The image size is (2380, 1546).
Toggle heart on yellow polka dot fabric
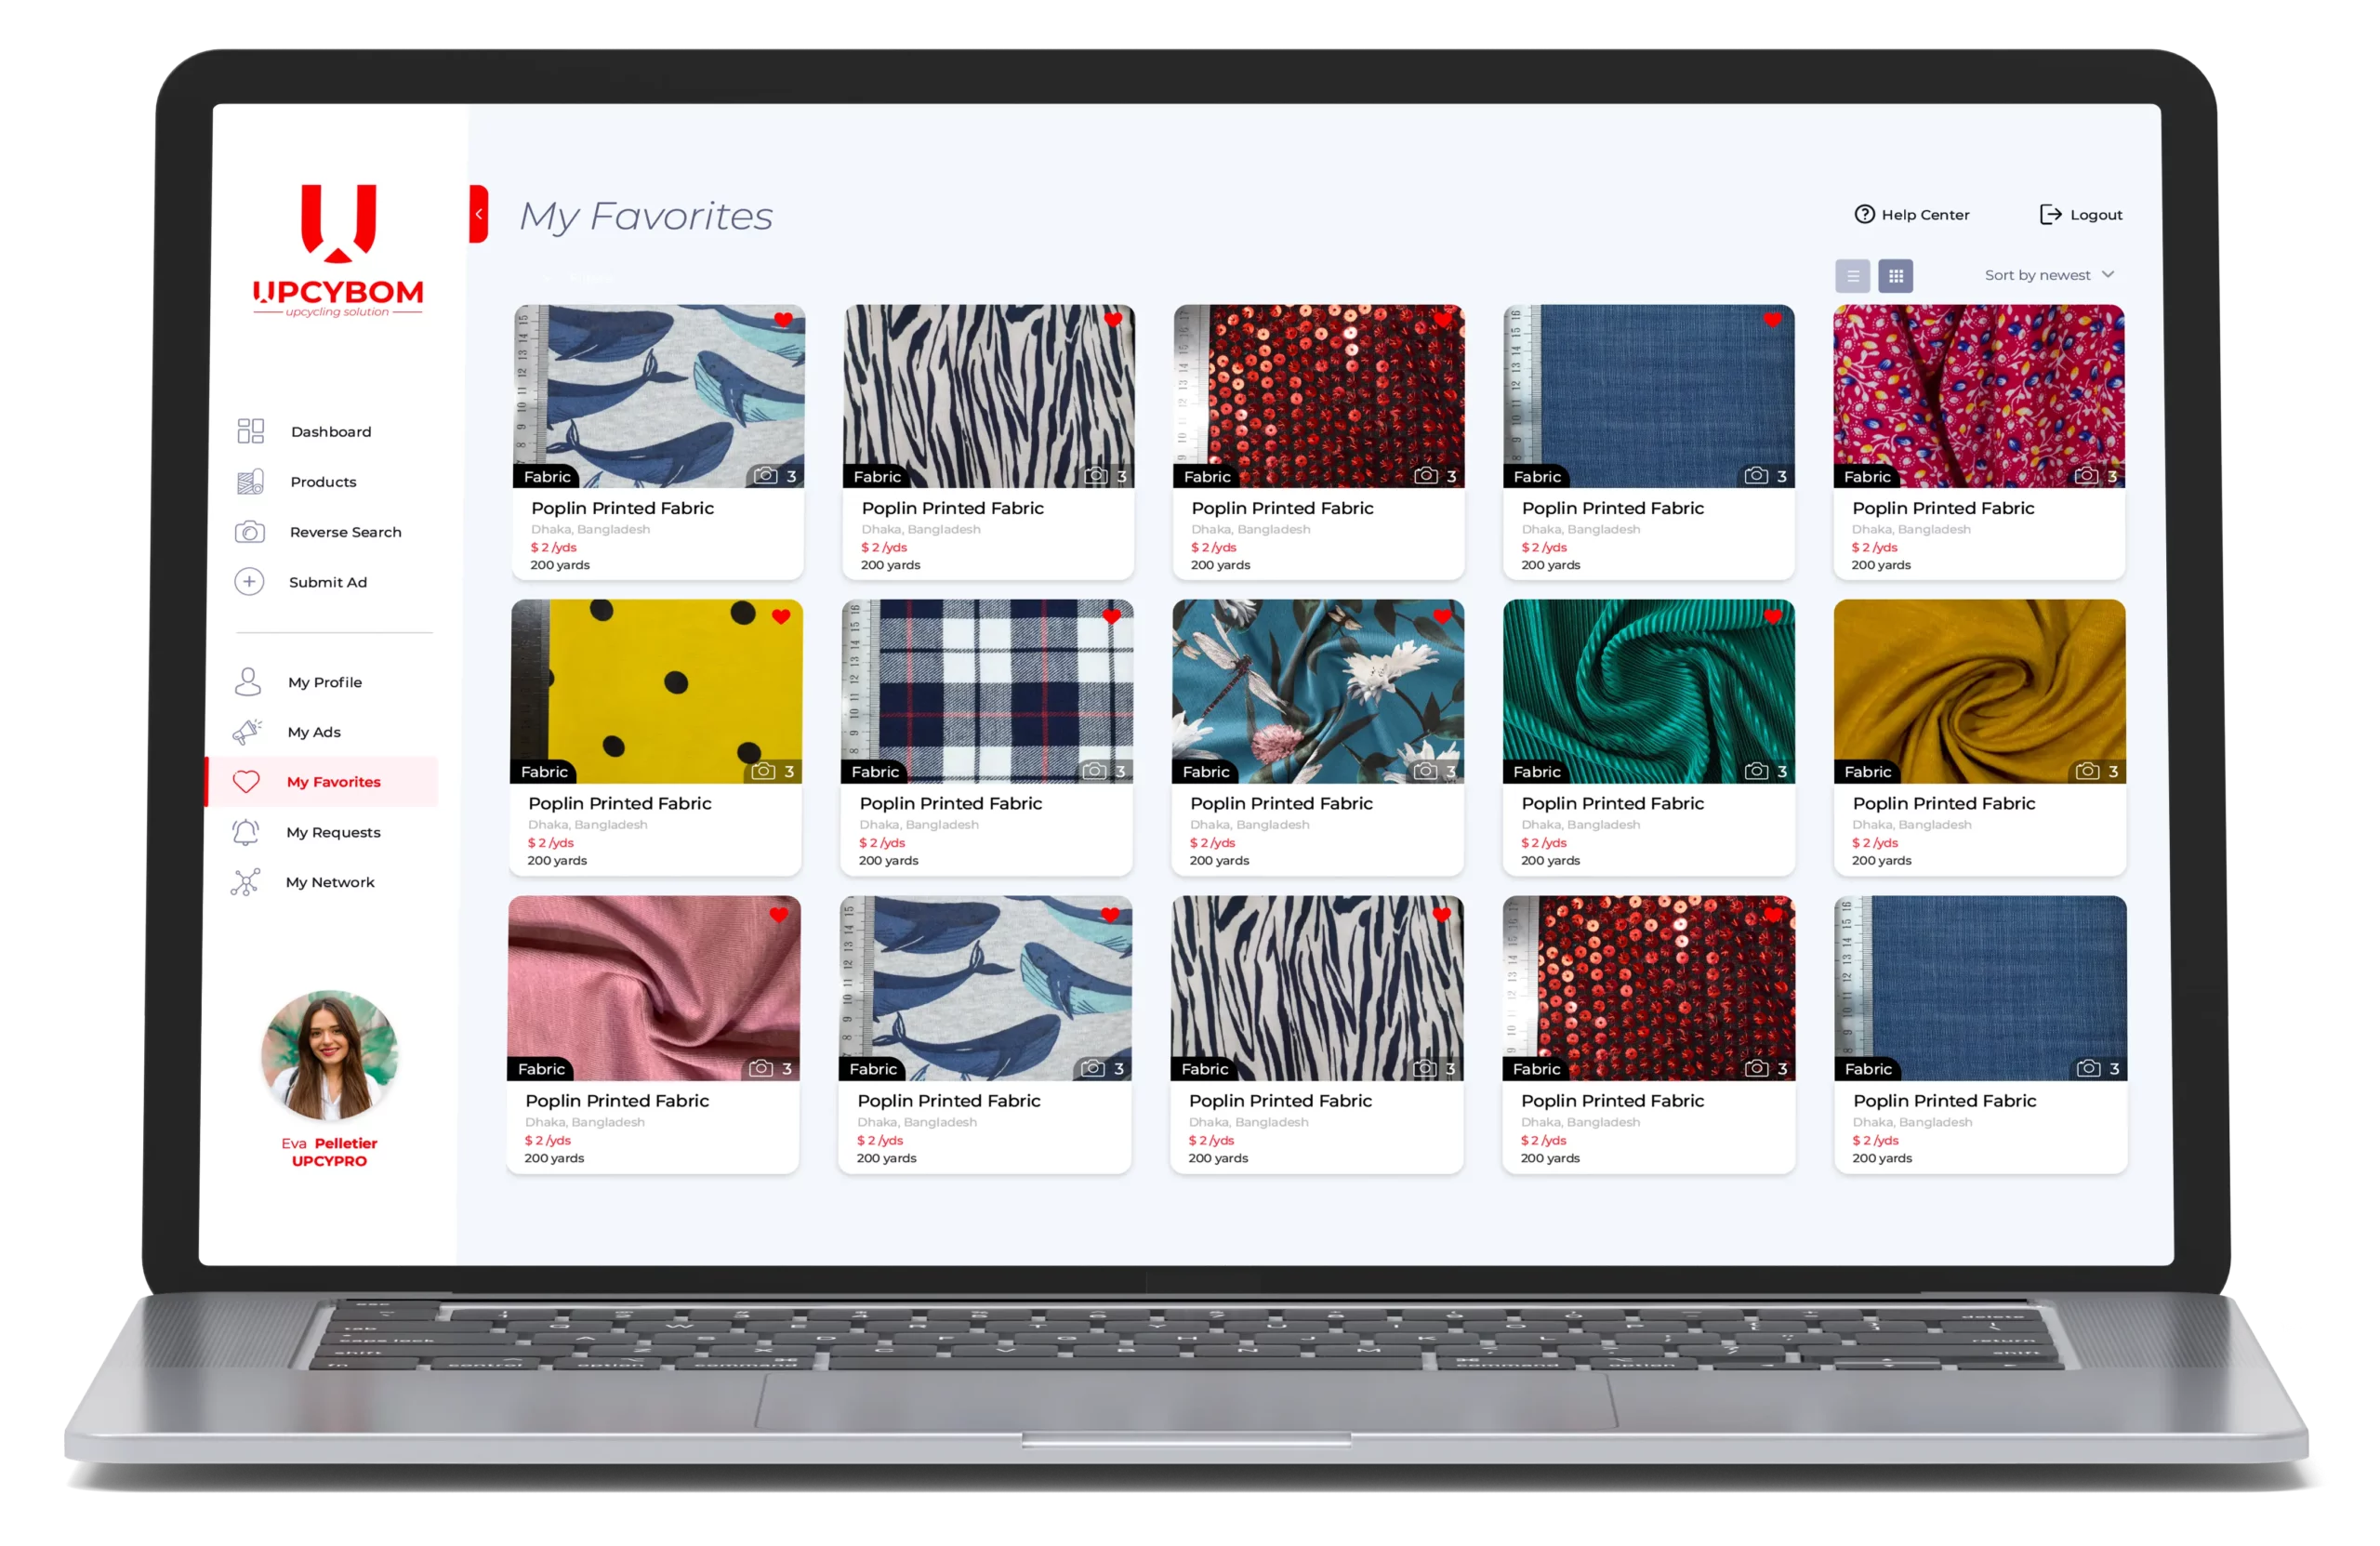(x=781, y=617)
